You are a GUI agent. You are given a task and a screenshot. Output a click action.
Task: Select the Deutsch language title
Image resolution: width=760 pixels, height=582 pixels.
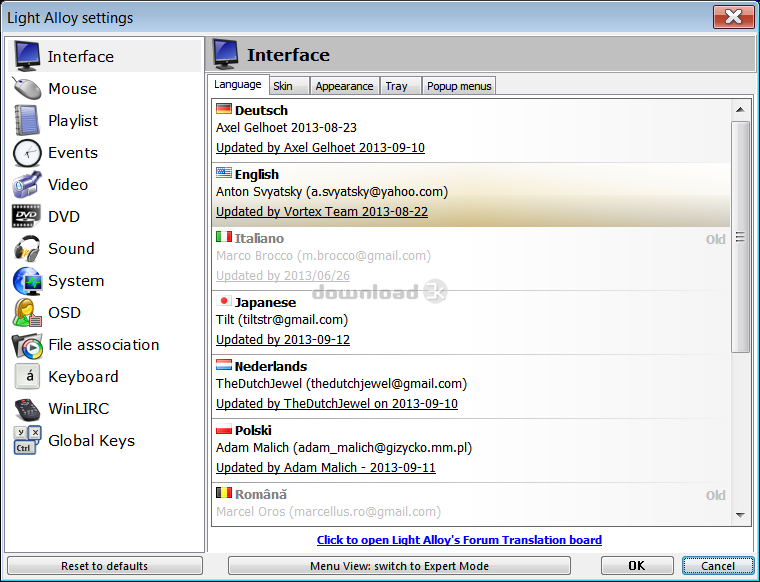click(261, 110)
